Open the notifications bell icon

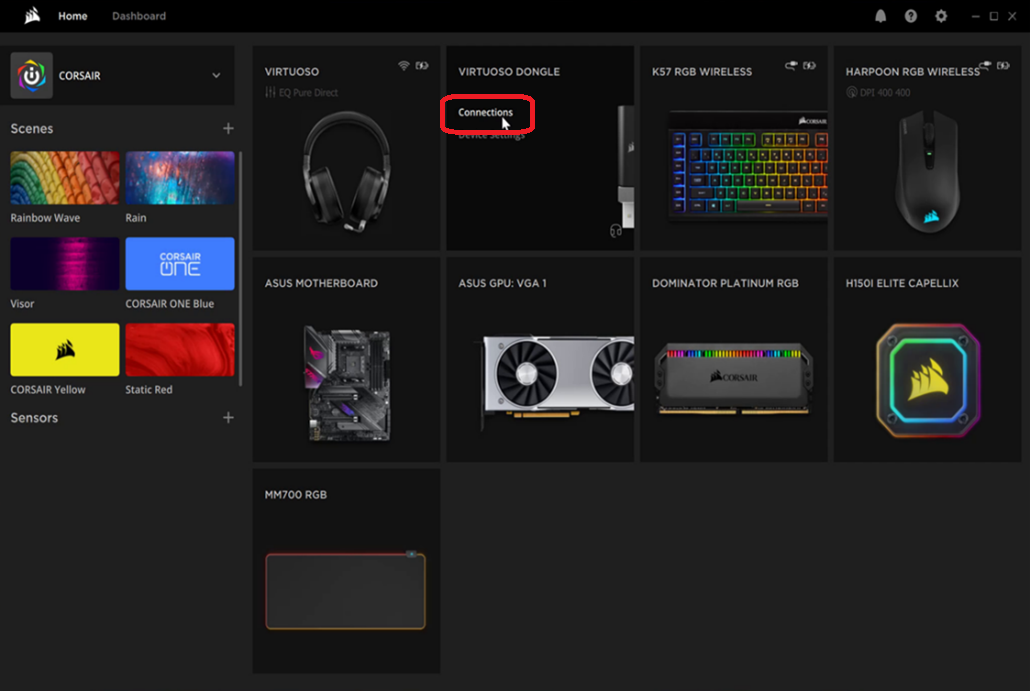pos(881,16)
